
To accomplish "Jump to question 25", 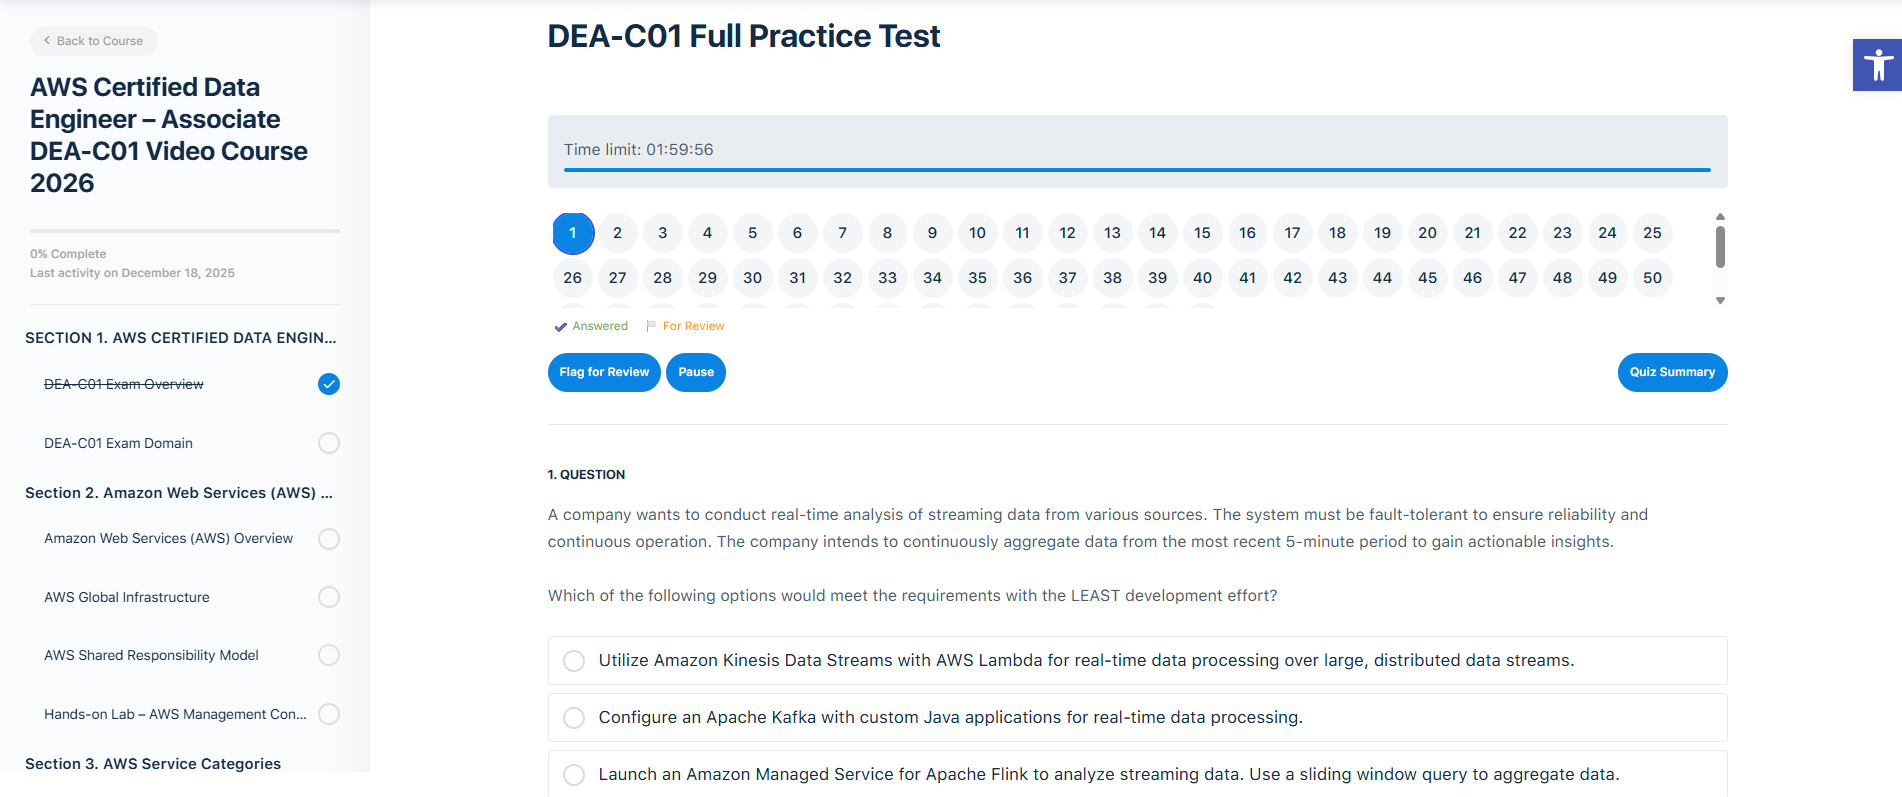I will (1652, 232).
